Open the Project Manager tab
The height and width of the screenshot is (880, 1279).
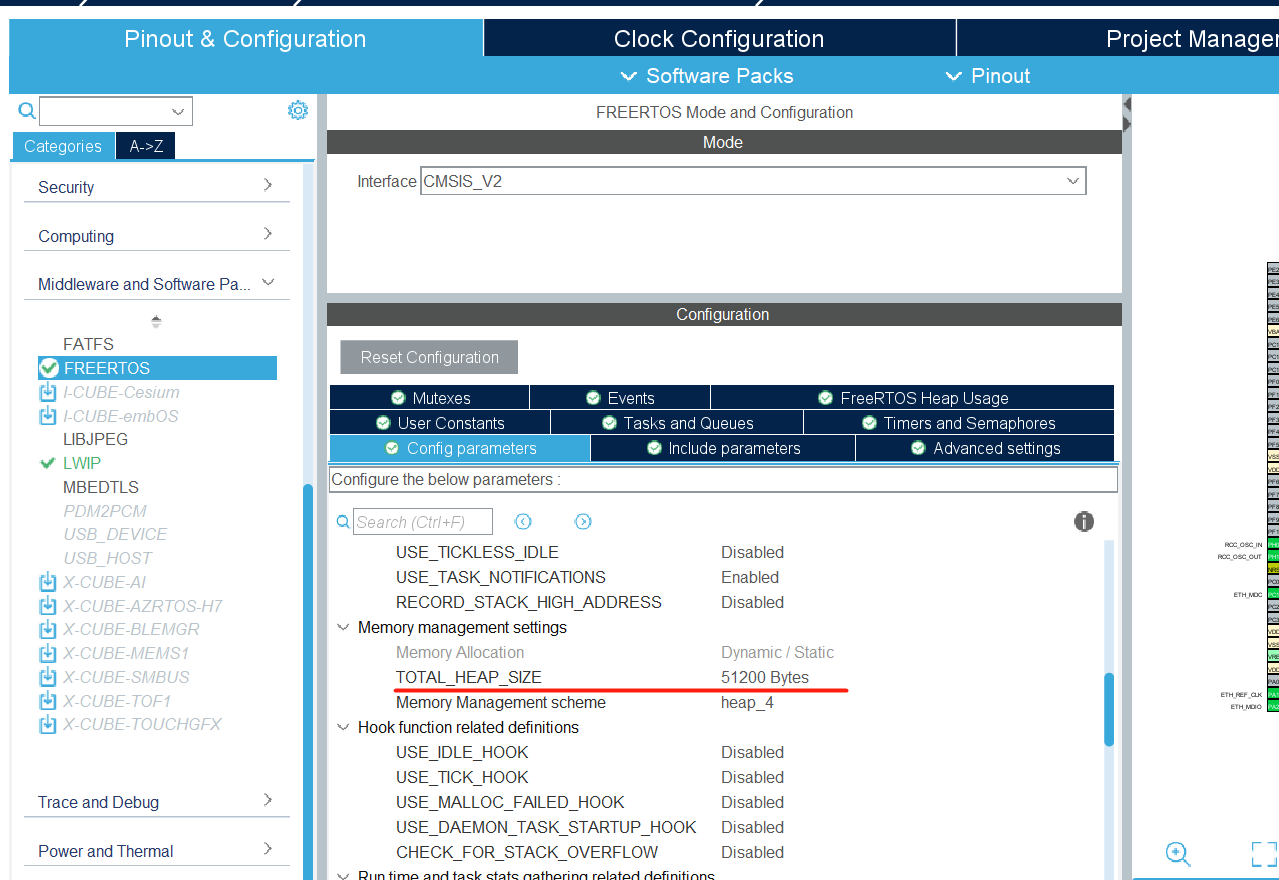[x=1118, y=39]
